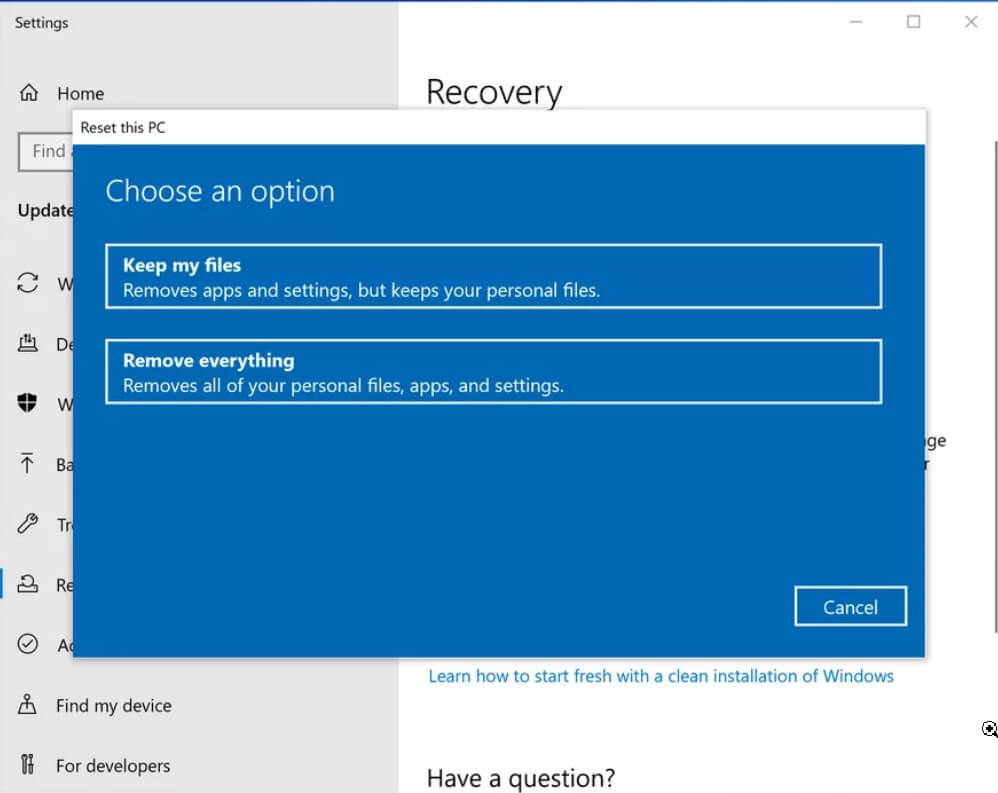The image size is (998, 793).
Task: Click the zoom magnifier icon at bottom right
Action: click(990, 729)
